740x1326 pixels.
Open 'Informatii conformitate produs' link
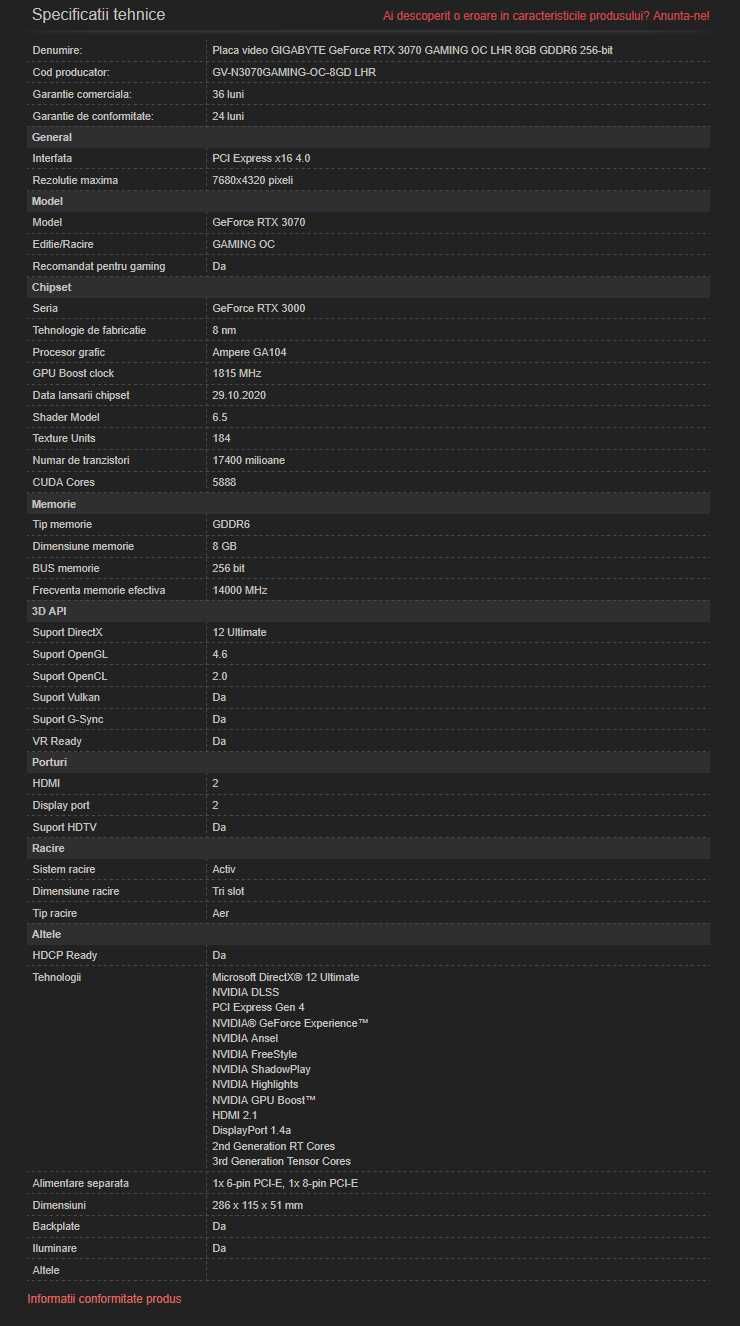tap(104, 1299)
